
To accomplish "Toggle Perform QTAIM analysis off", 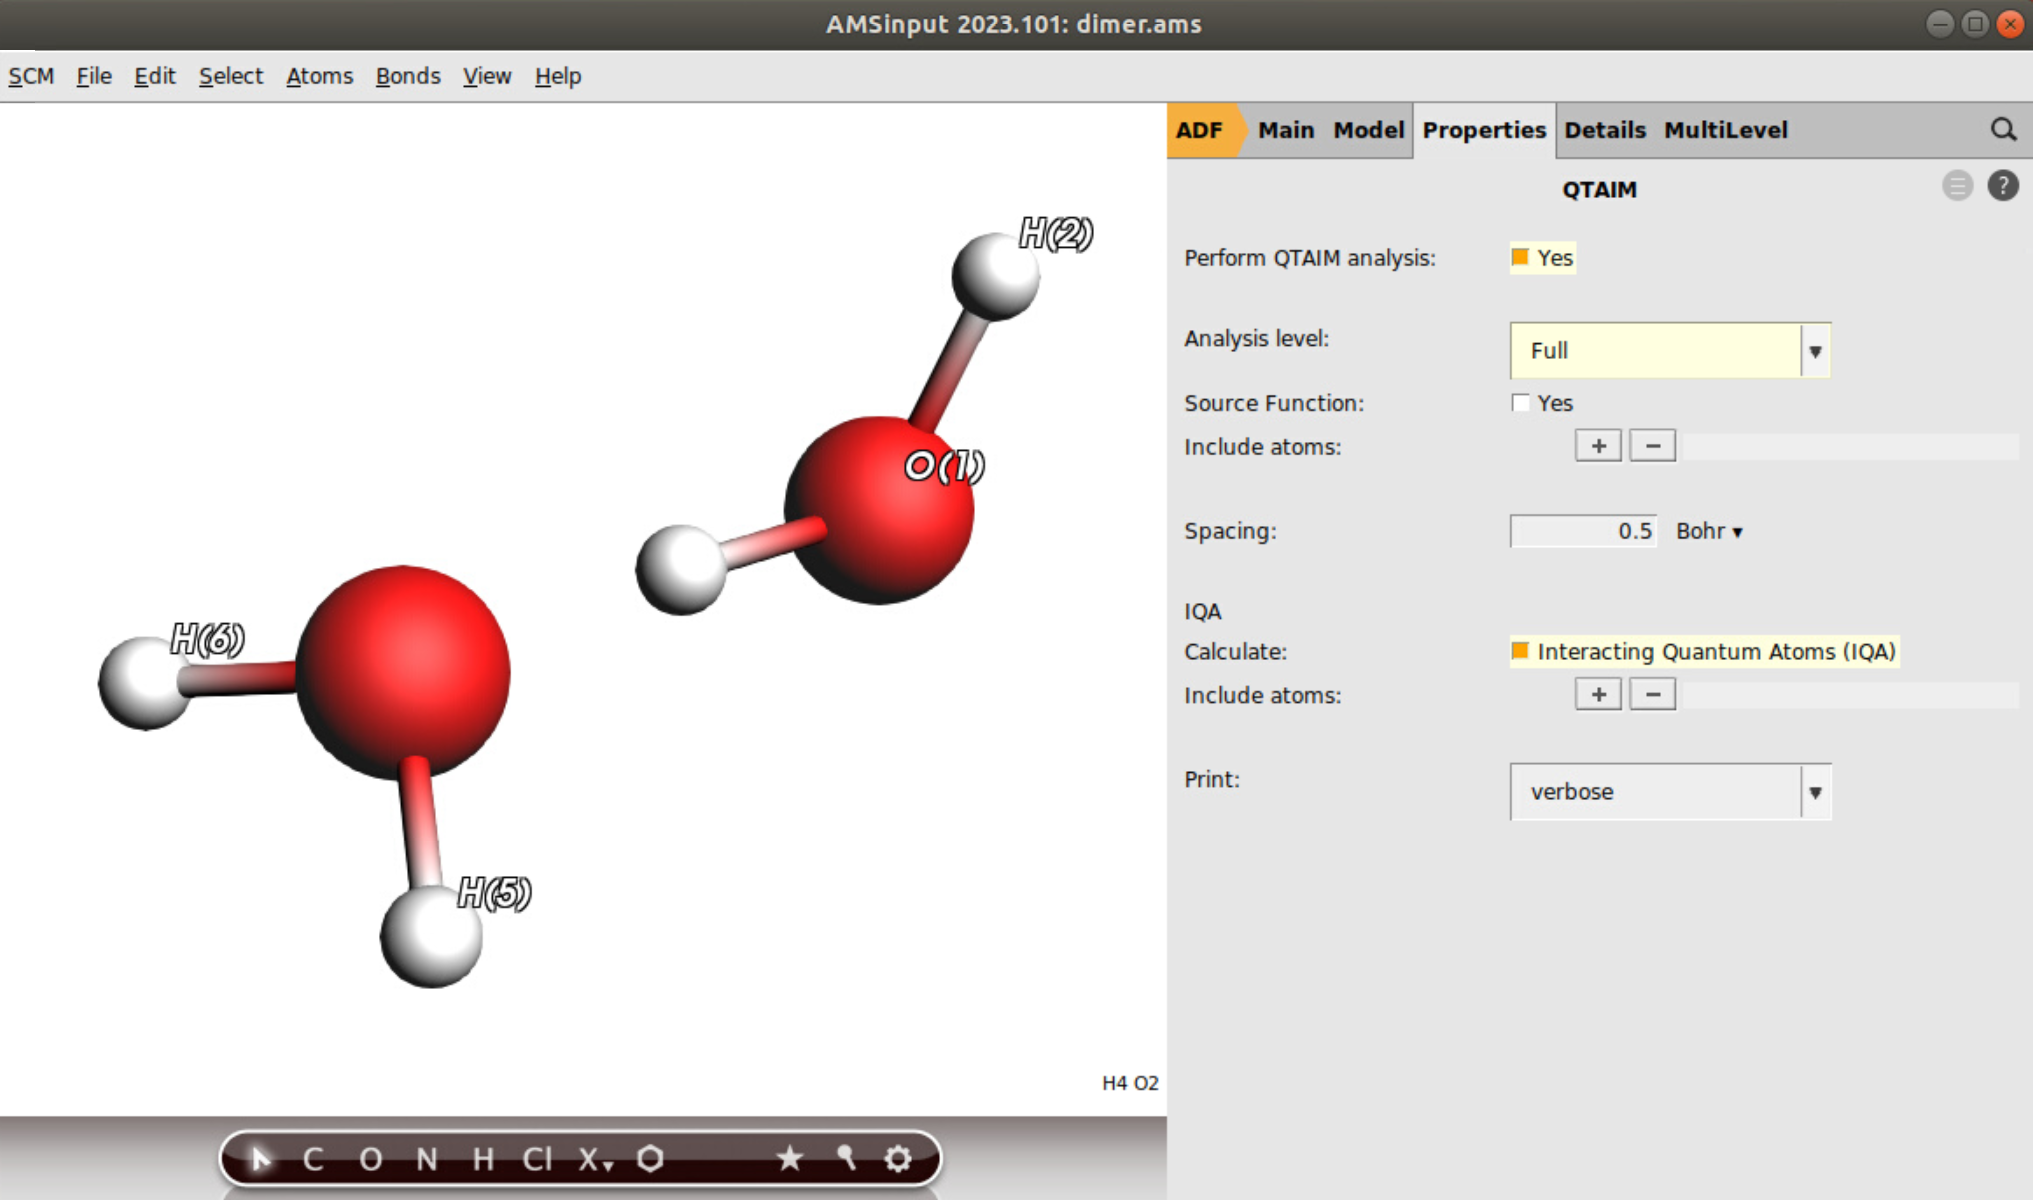I will coord(1520,257).
